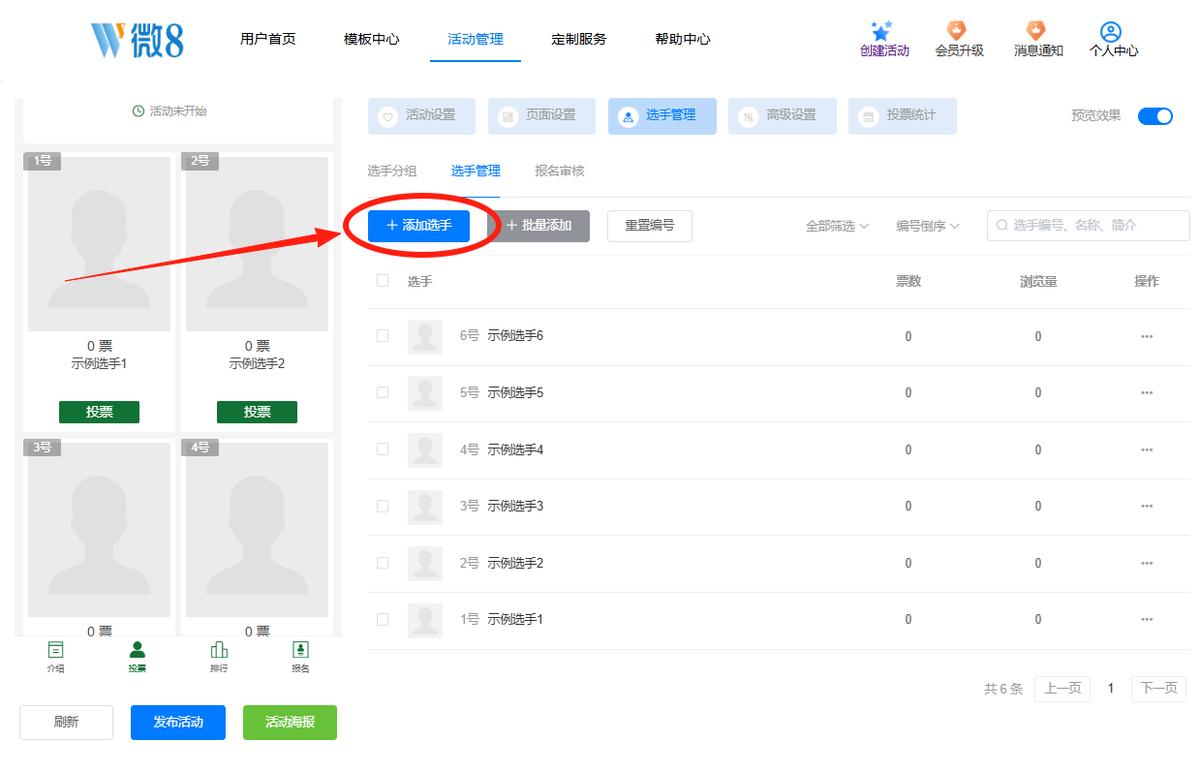Tick the checkbox for 示例选手3
The width and height of the screenshot is (1200, 774).
click(x=382, y=506)
